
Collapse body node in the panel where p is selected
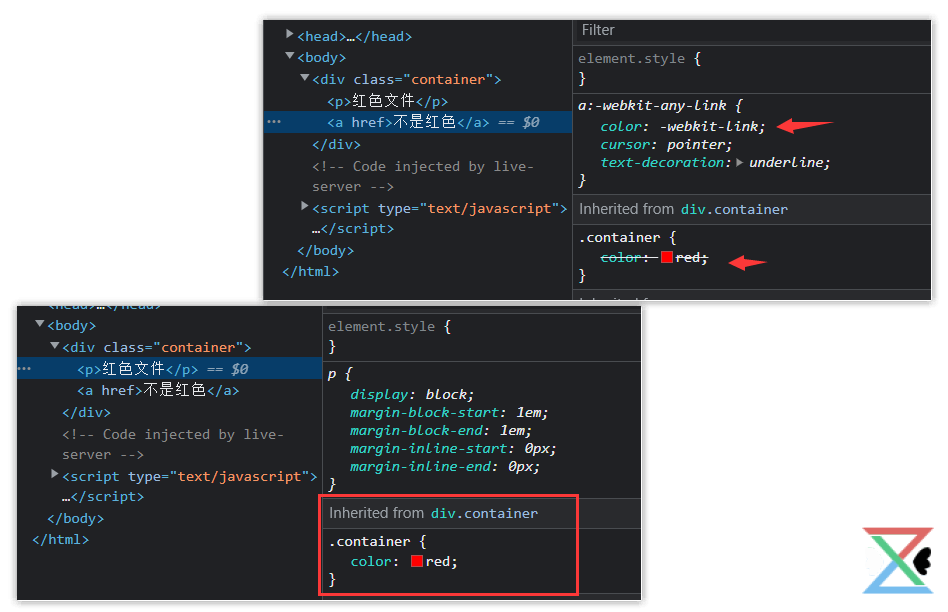40,324
